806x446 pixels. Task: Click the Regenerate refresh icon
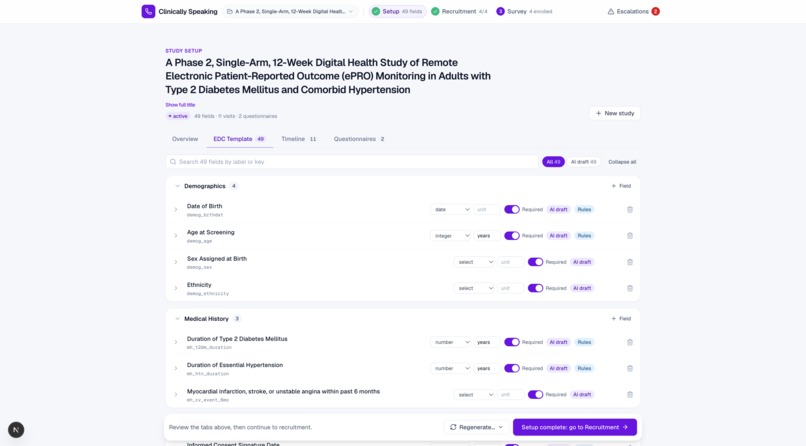(453, 427)
